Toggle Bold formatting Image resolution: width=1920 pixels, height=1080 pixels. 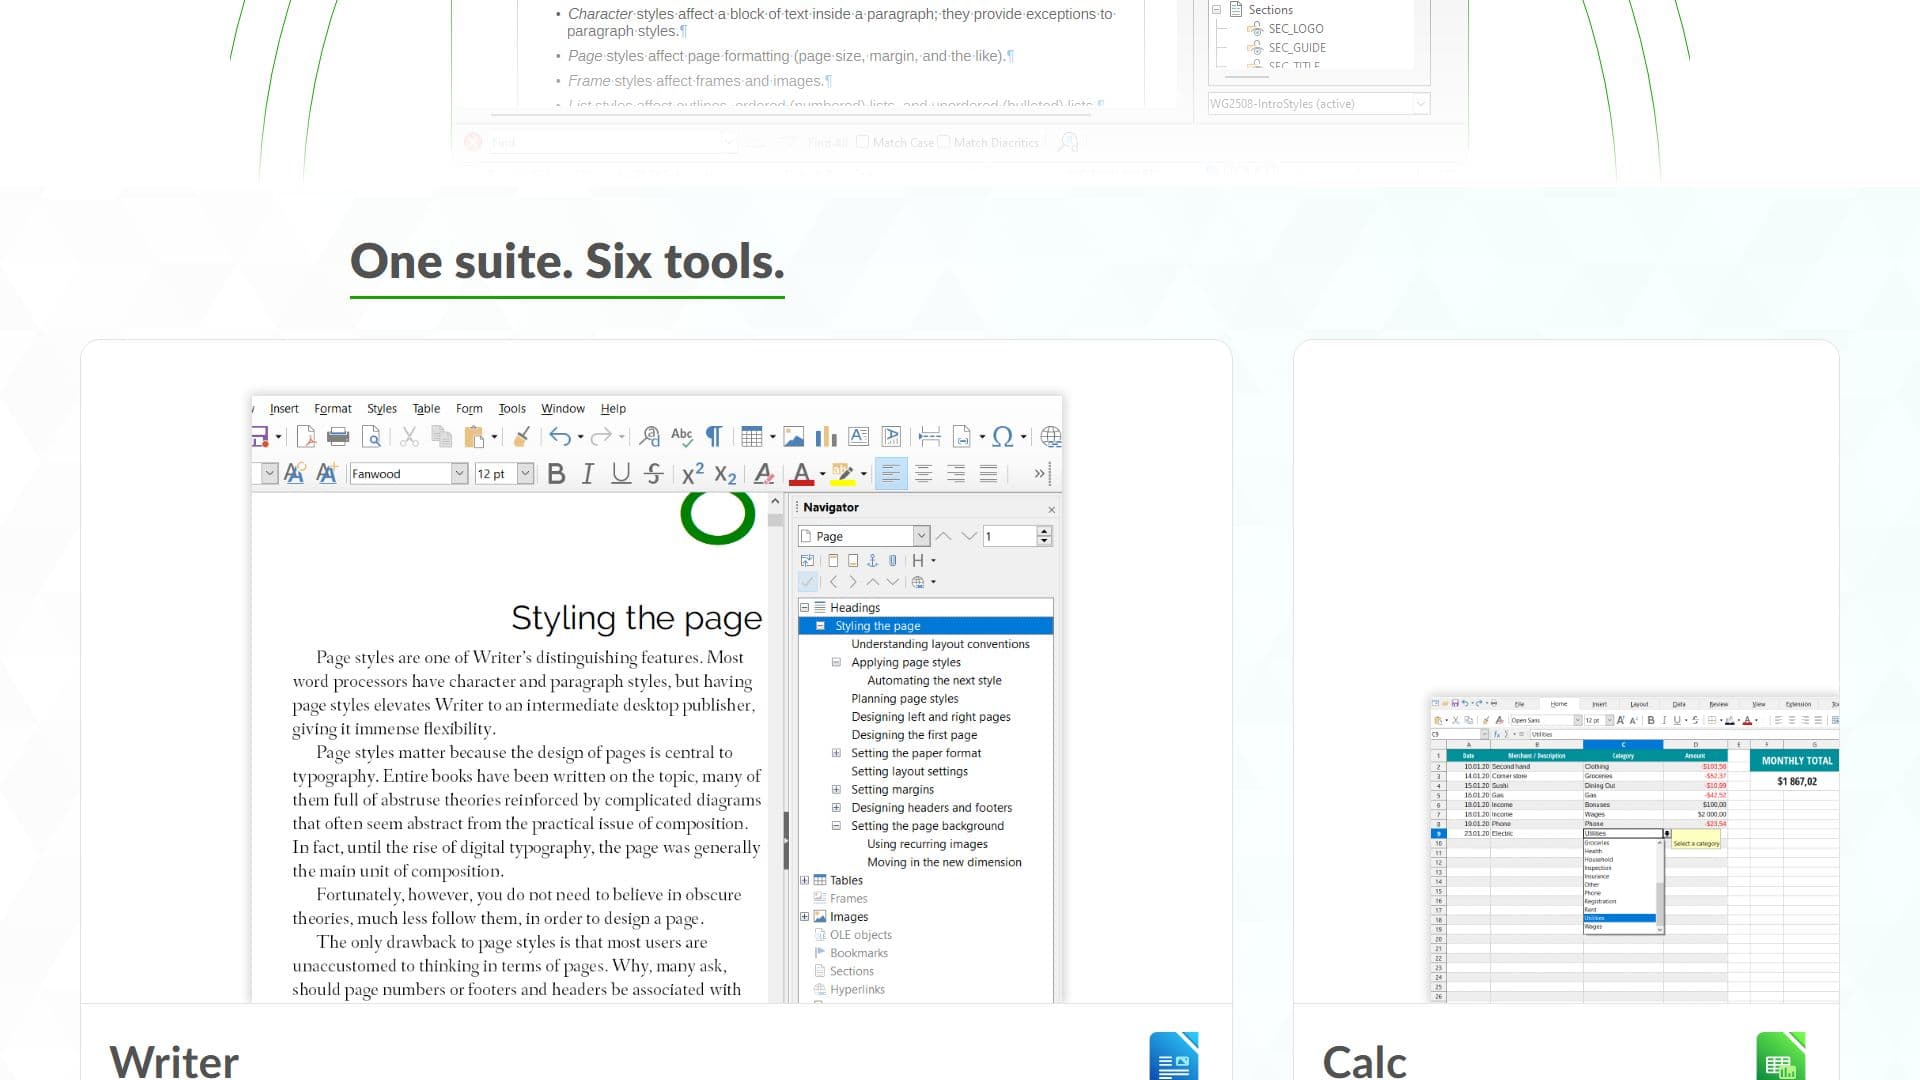pos(557,474)
